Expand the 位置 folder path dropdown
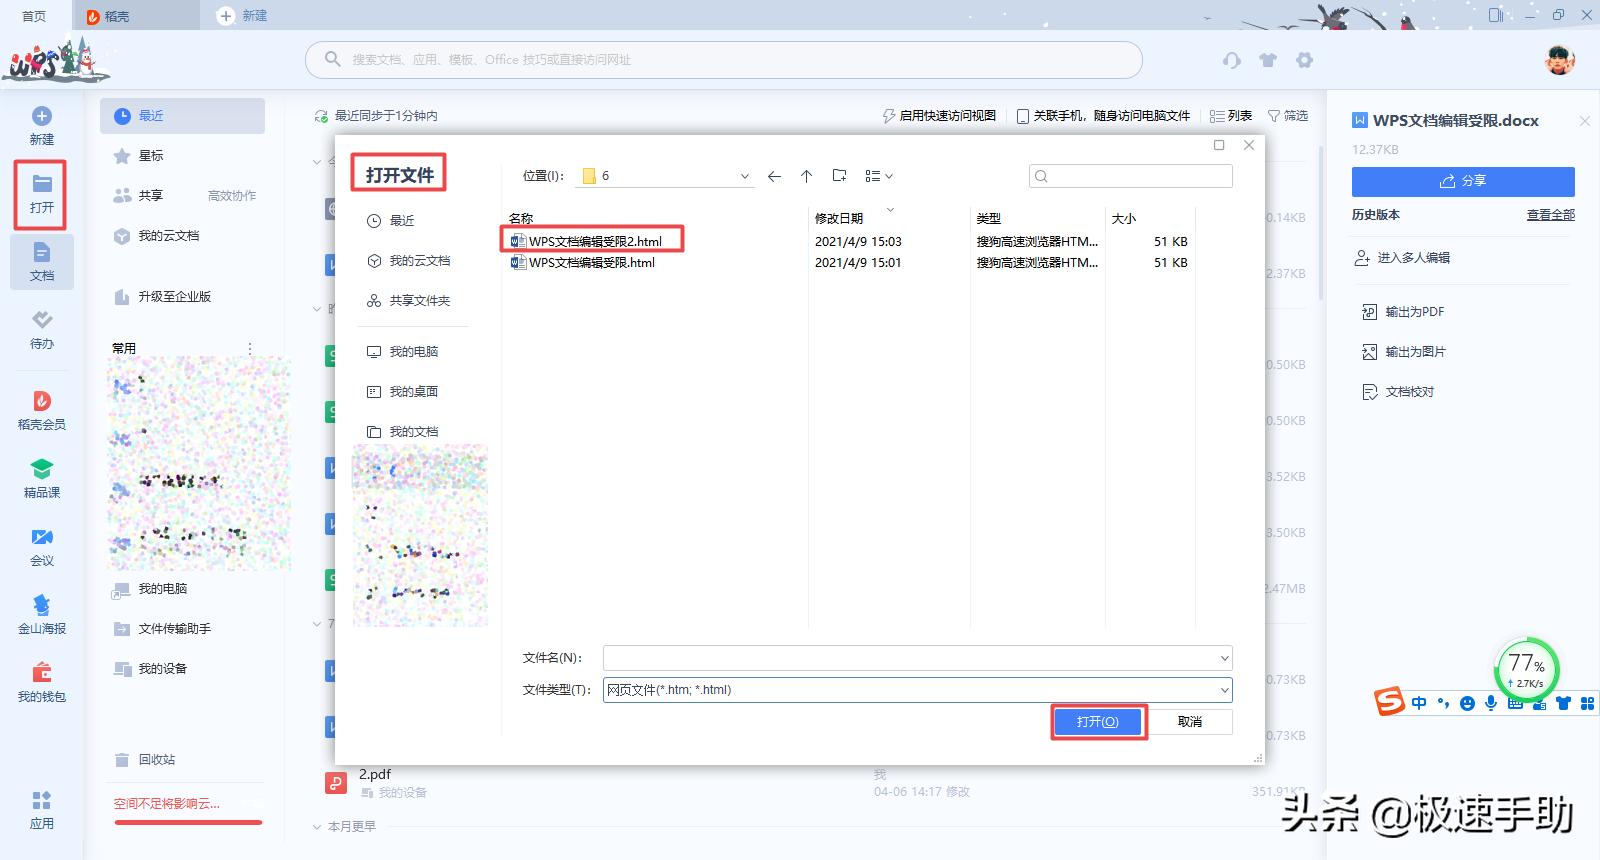The image size is (1600, 860). point(744,176)
